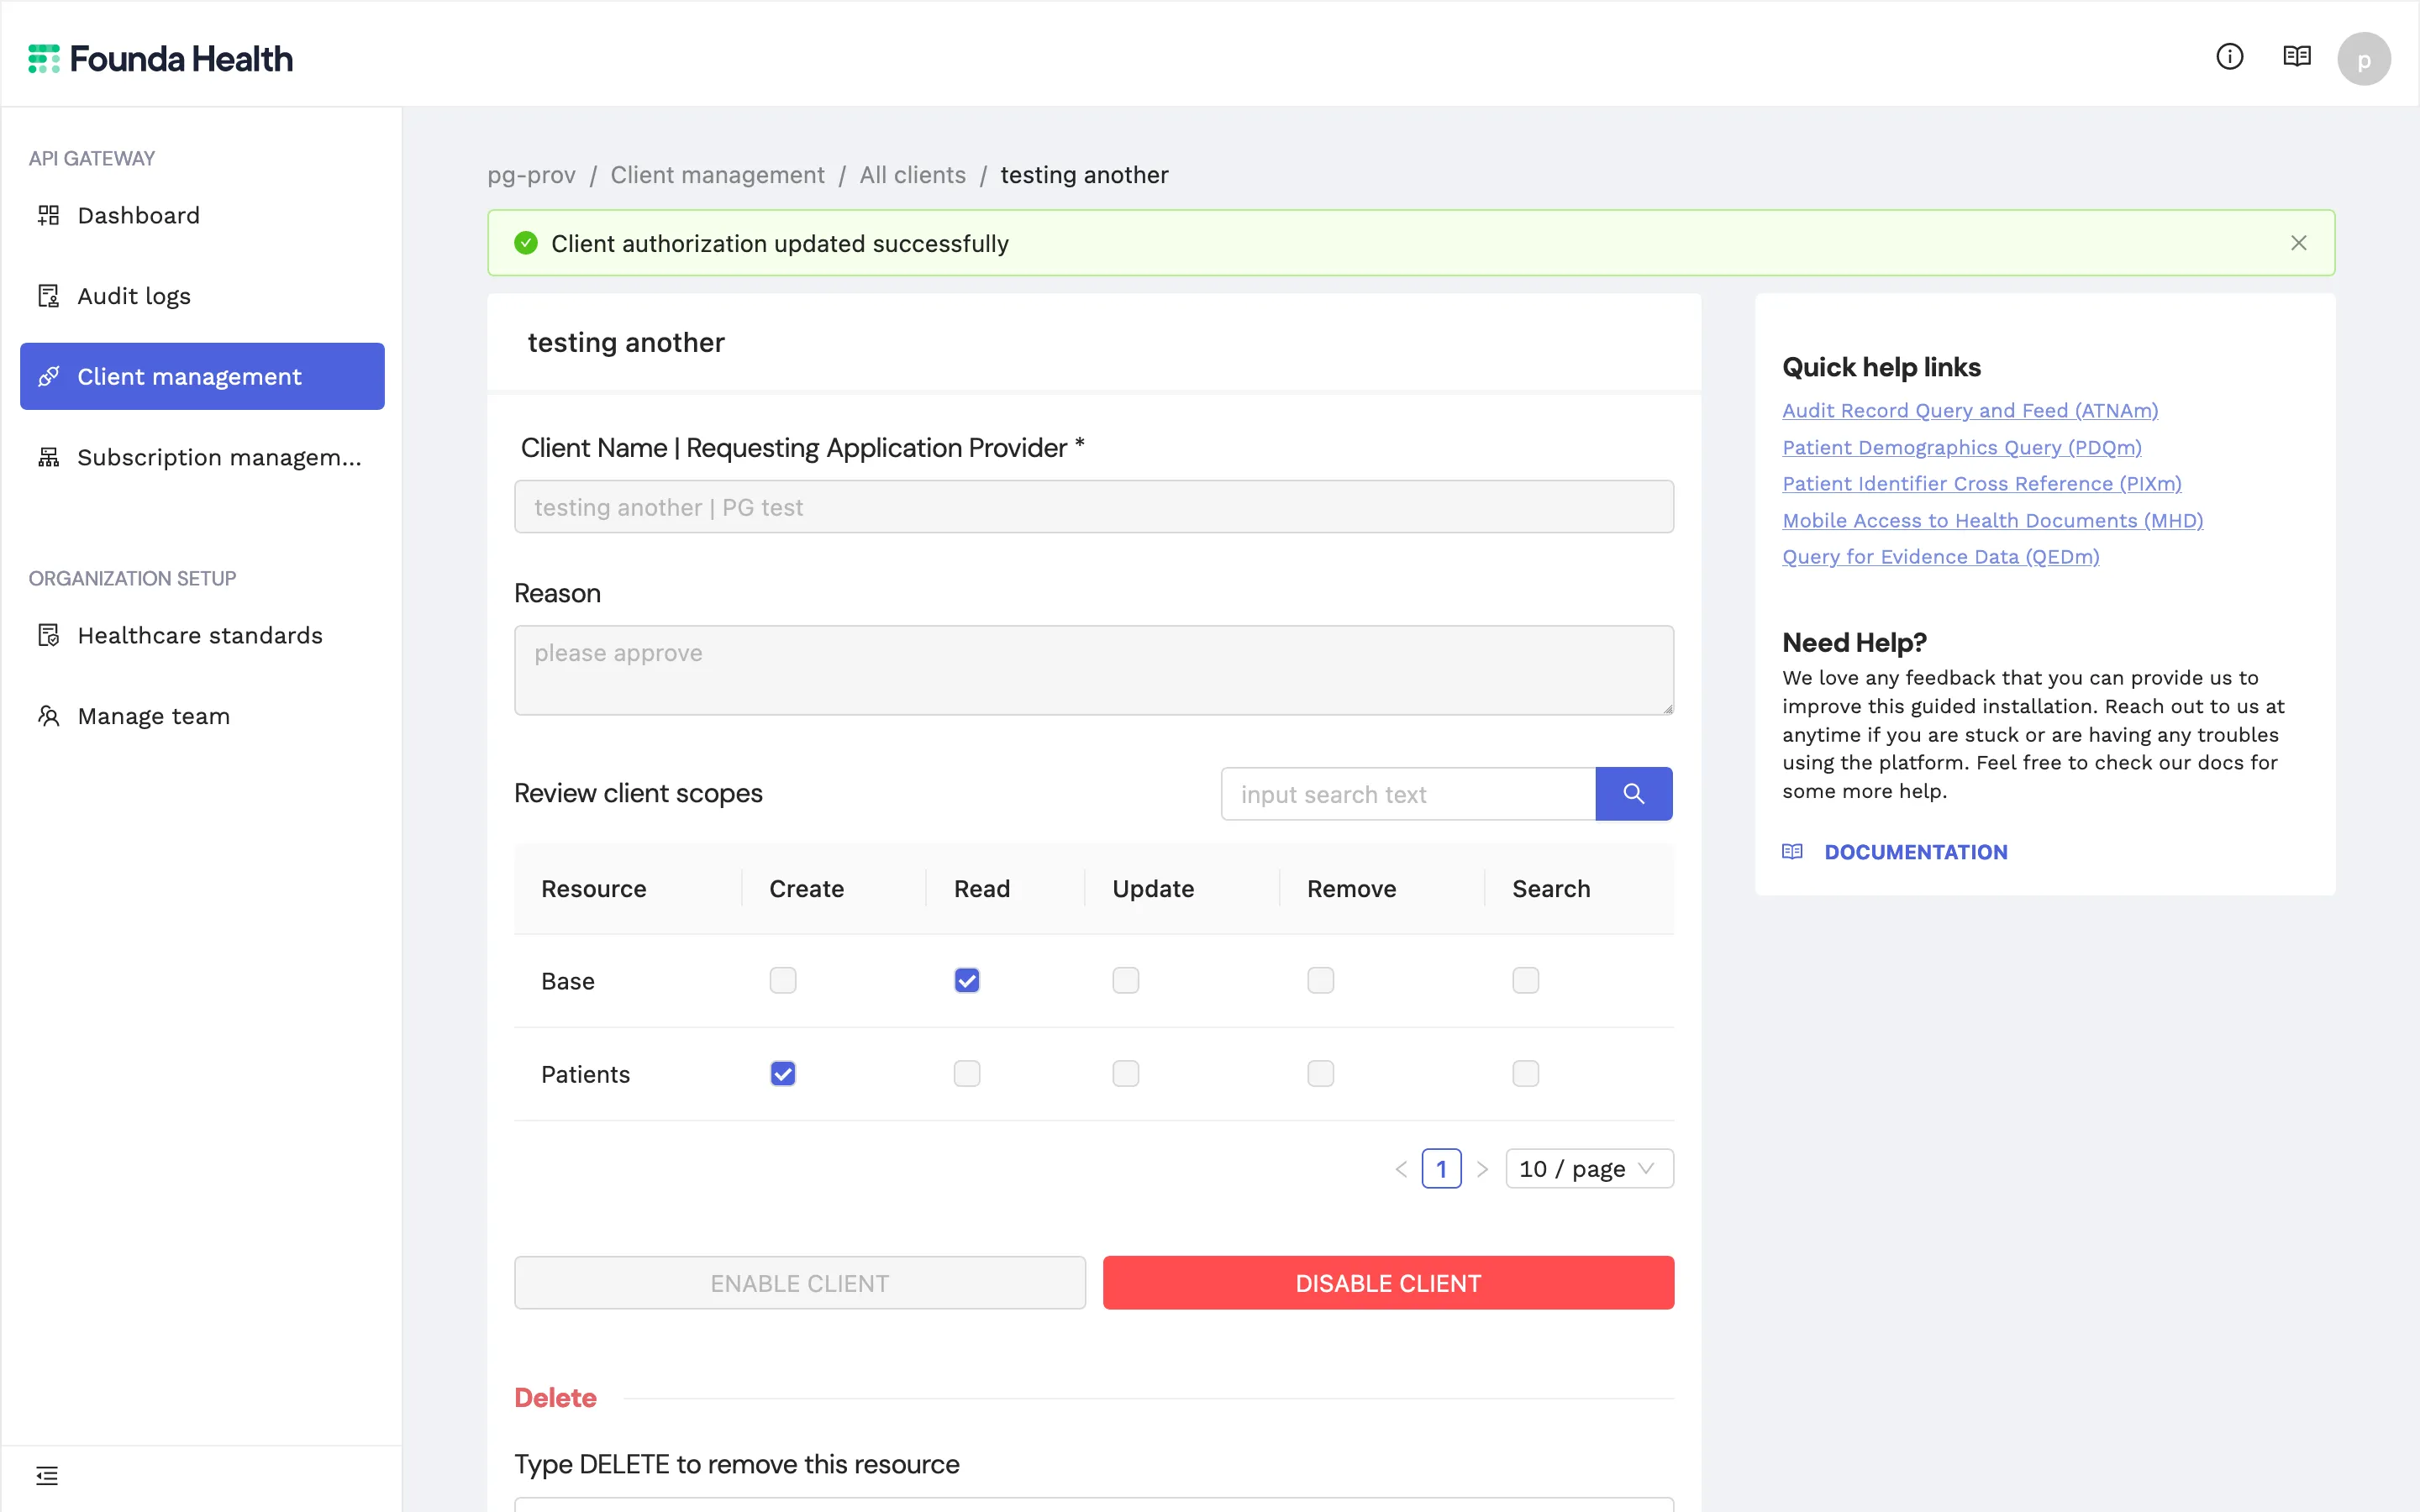Viewport: 2420px width, 1512px height.
Task: Go to pg-prov breadcrumb
Action: tap(531, 175)
